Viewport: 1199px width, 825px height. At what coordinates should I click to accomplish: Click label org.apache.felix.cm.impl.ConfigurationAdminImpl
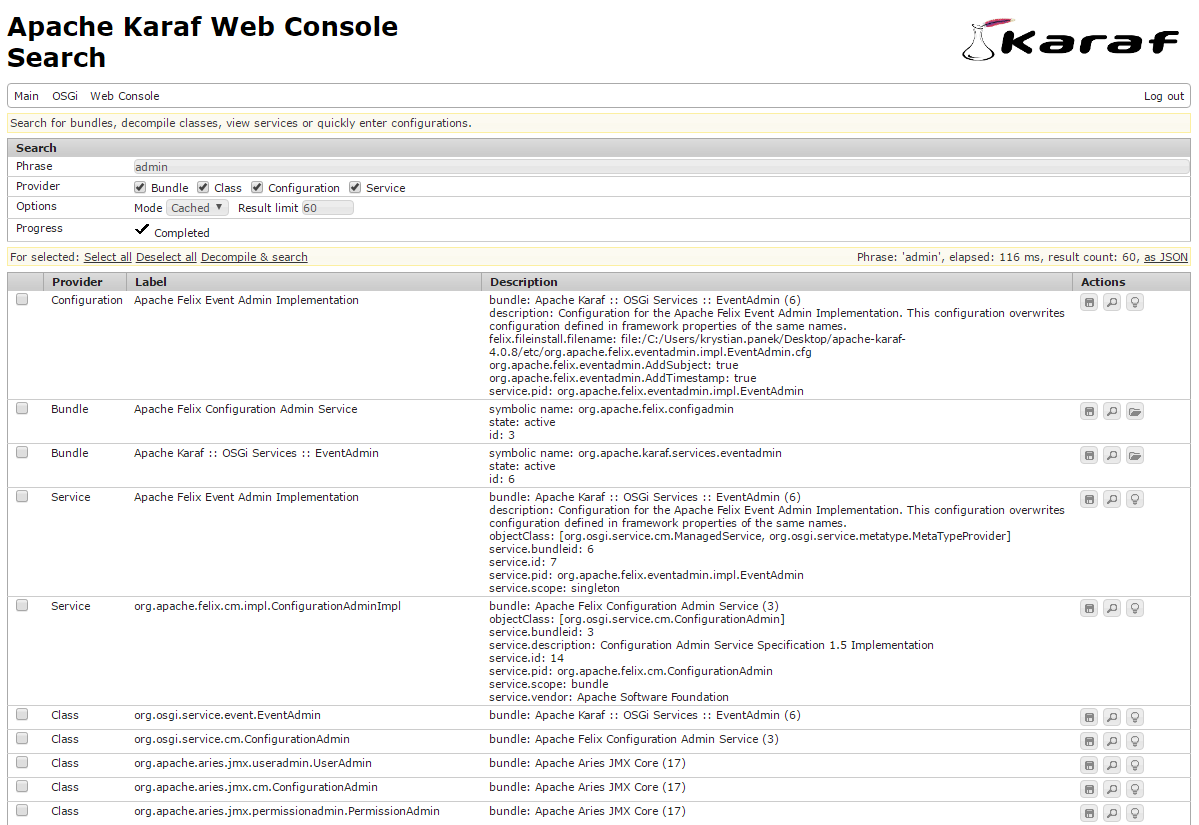pyautogui.click(x=268, y=606)
